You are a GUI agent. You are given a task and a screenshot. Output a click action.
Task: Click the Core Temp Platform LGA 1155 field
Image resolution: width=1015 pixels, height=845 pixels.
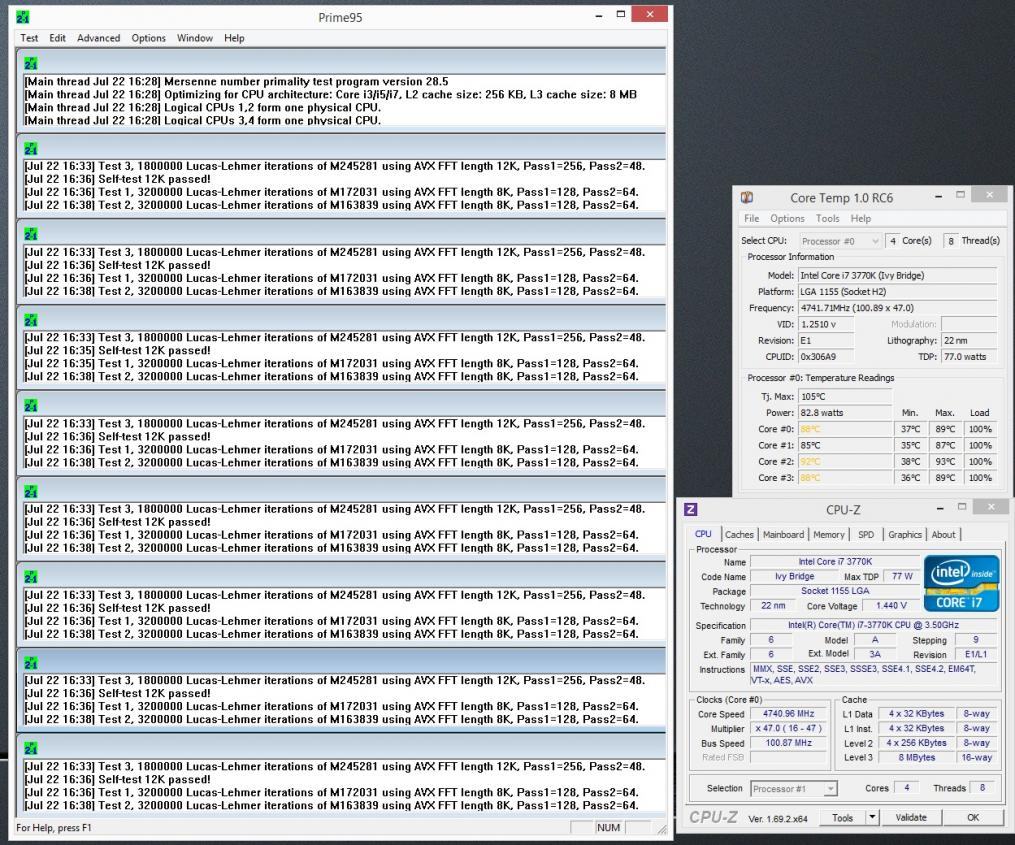[x=897, y=292]
